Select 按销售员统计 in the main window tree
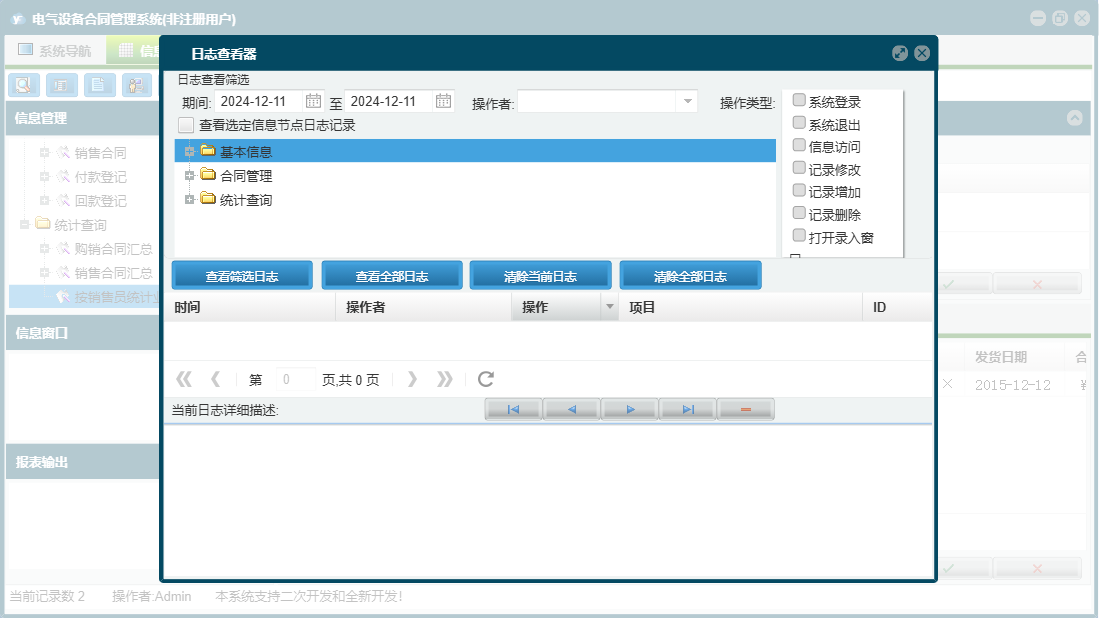The width and height of the screenshot is (1099, 618). click(x=117, y=297)
